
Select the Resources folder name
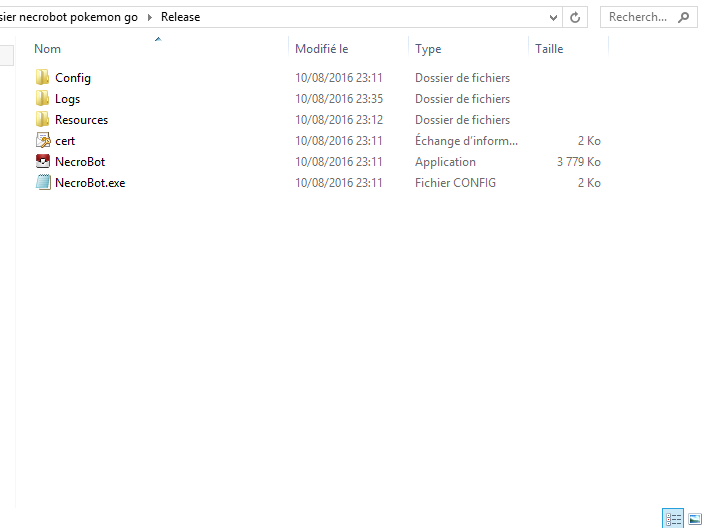click(x=81, y=120)
